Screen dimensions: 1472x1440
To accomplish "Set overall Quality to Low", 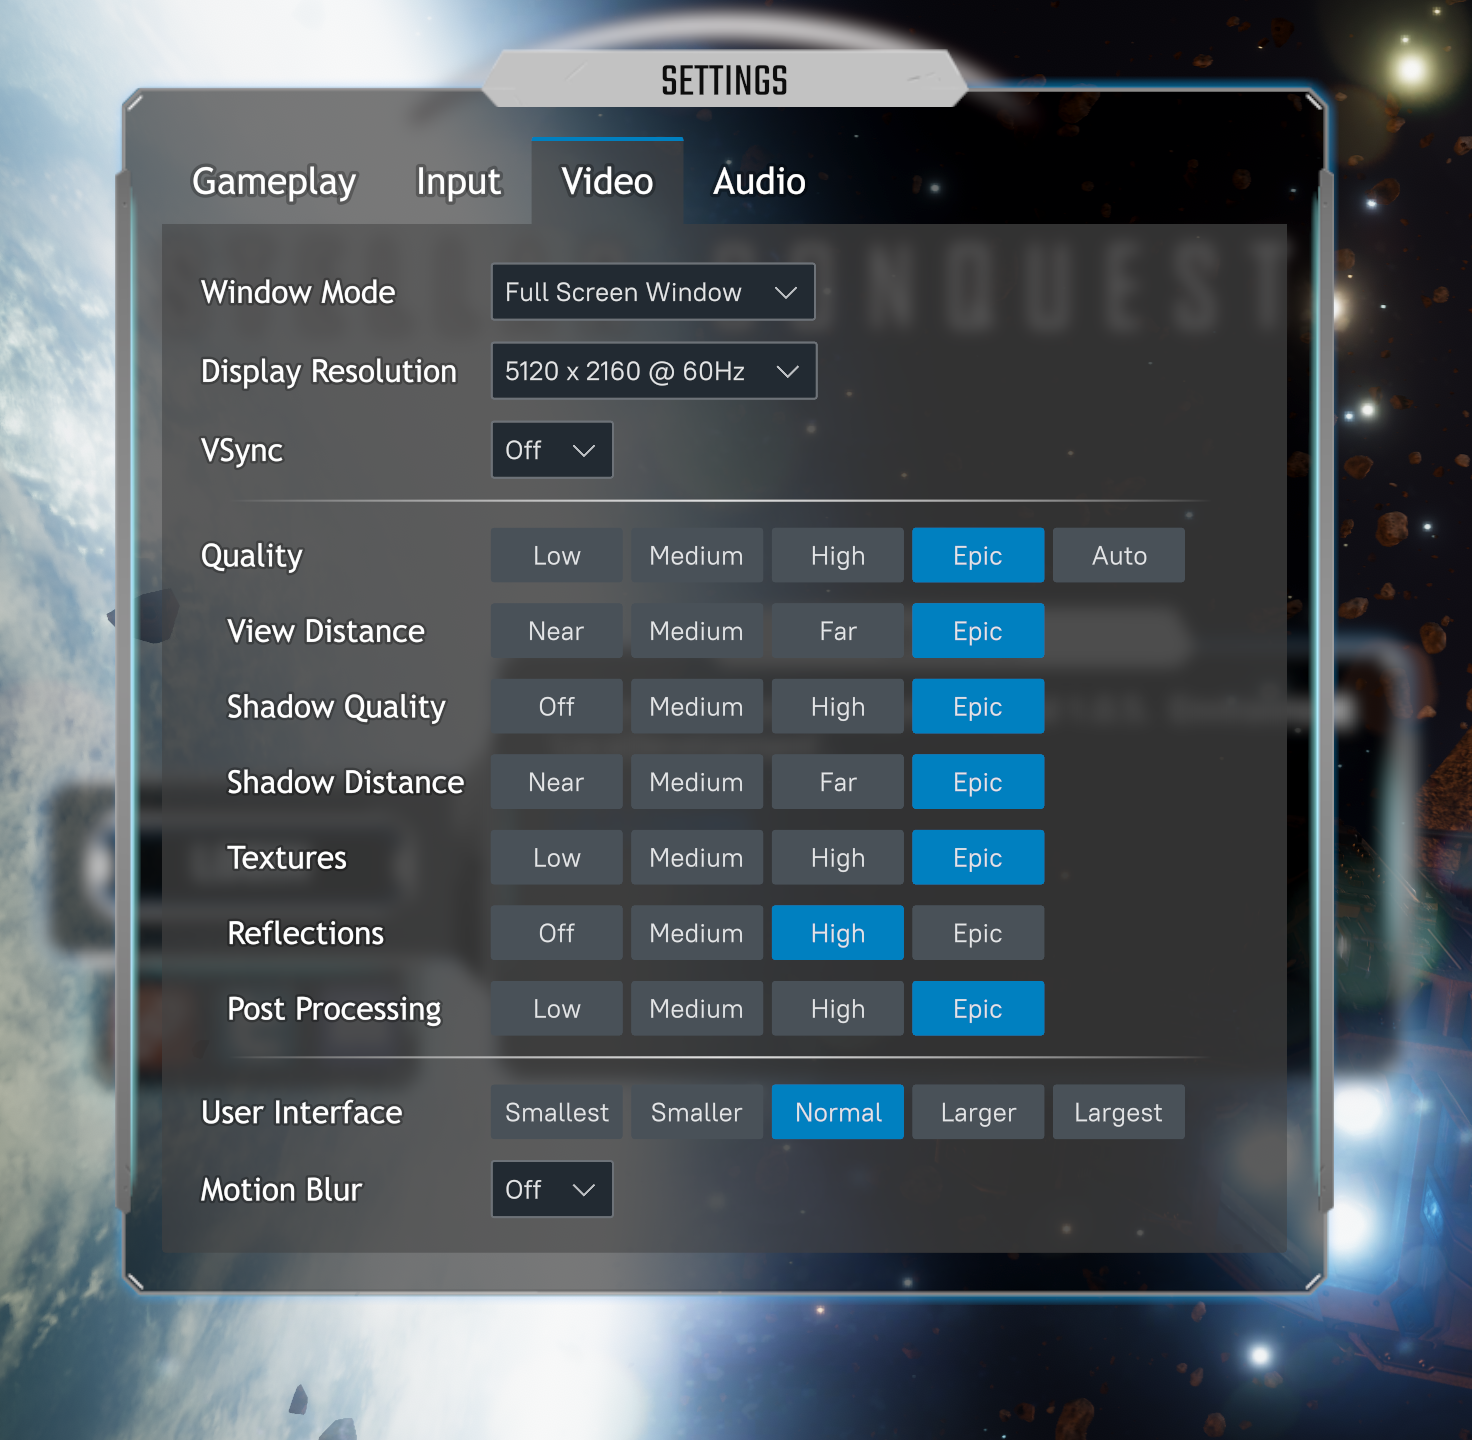I will [556, 556].
